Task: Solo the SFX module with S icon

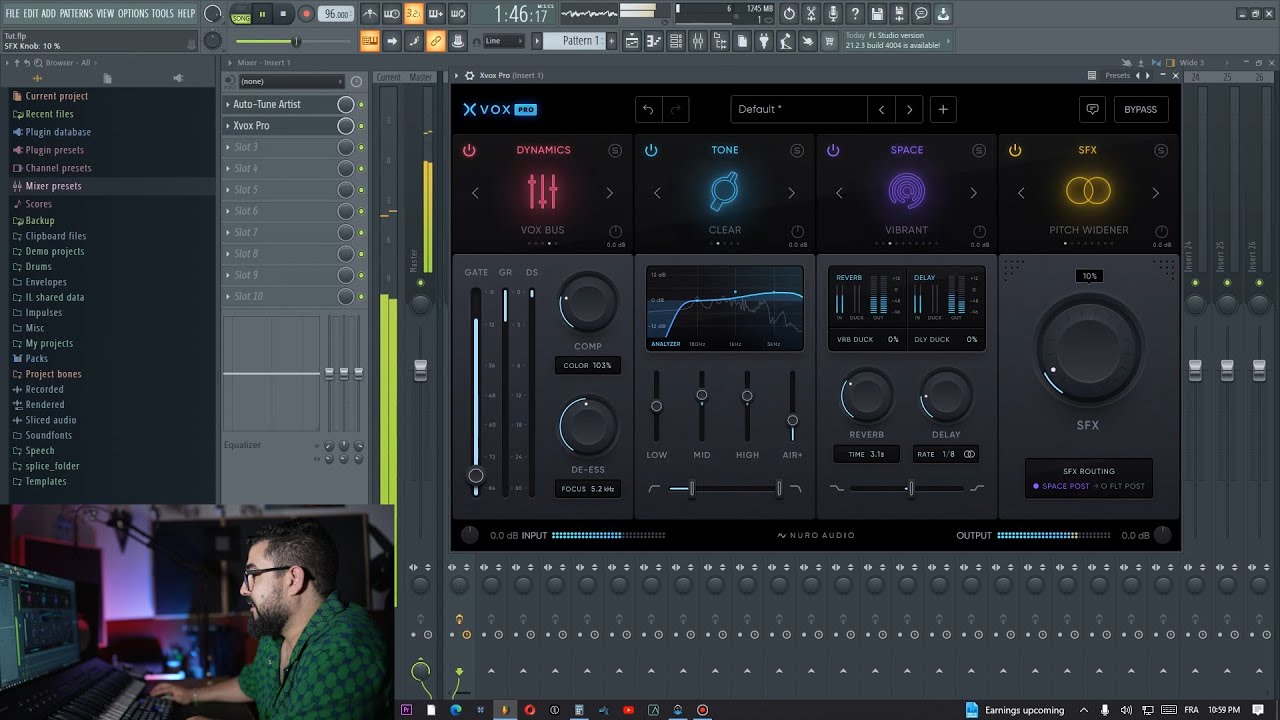Action: tap(1161, 150)
